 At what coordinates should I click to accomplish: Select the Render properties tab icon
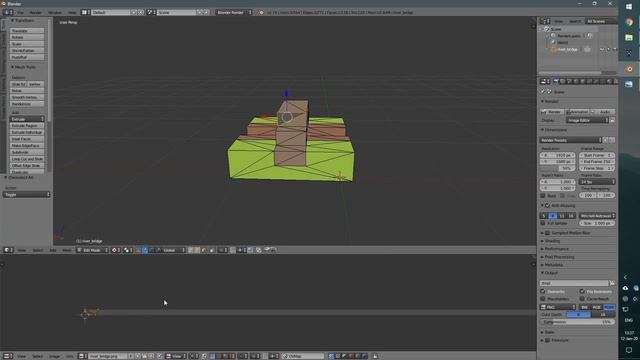[x=556, y=82]
